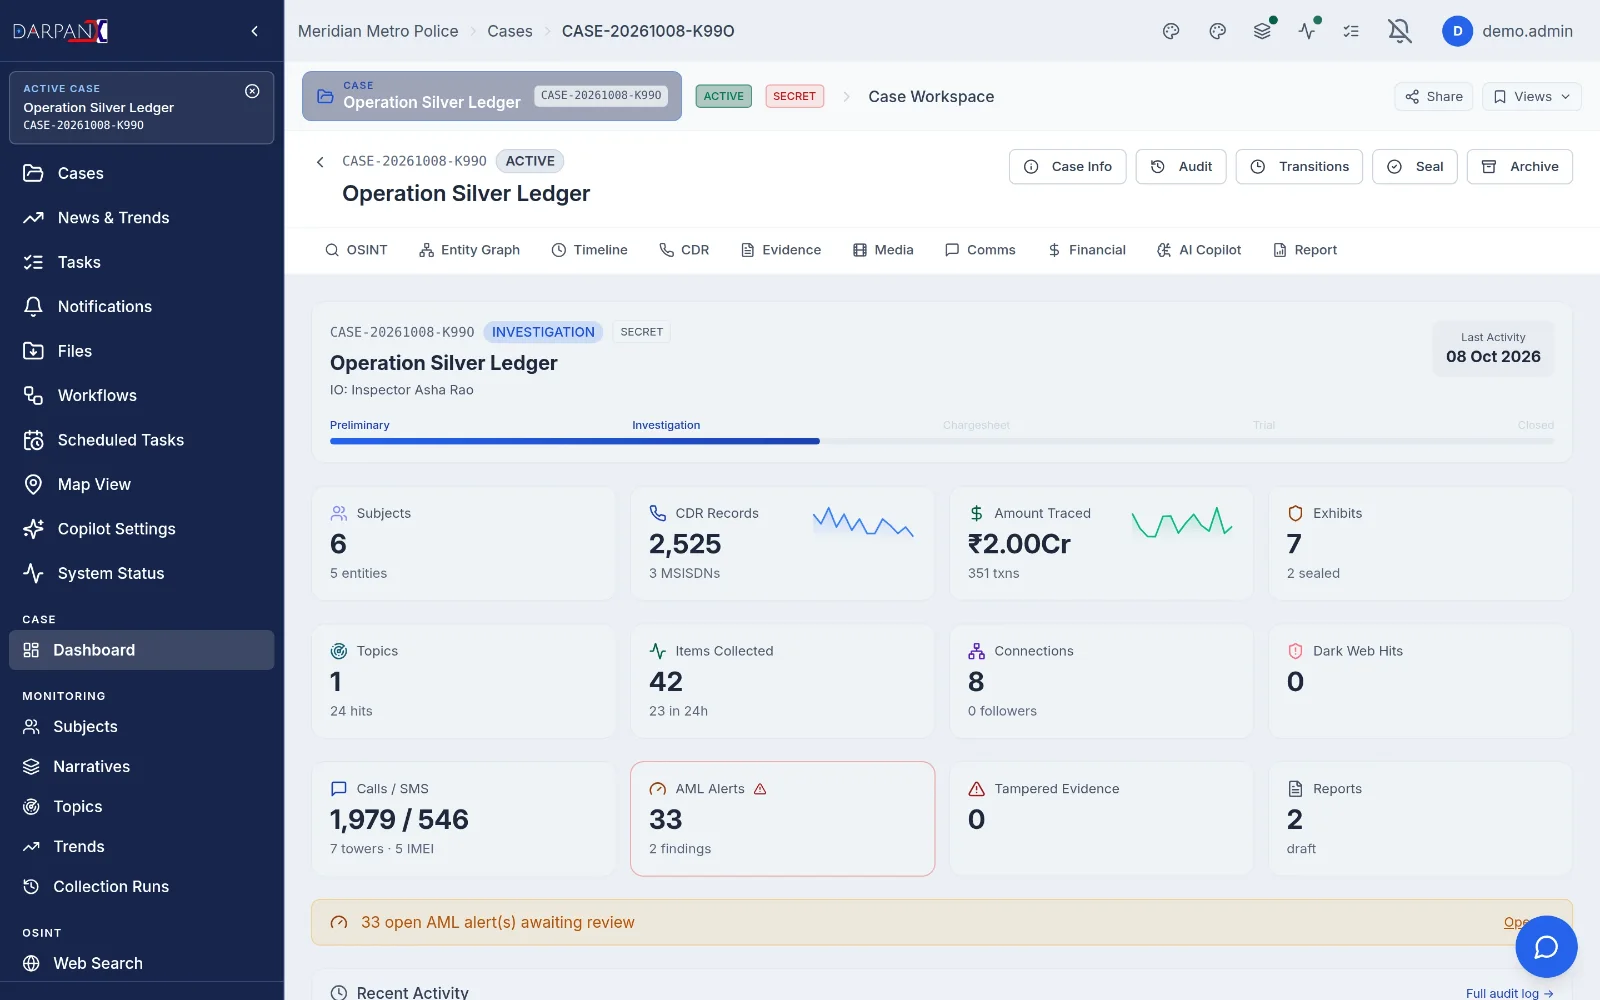Open the Tampered Evidence card
1600x1000 pixels.
[x=1101, y=819]
